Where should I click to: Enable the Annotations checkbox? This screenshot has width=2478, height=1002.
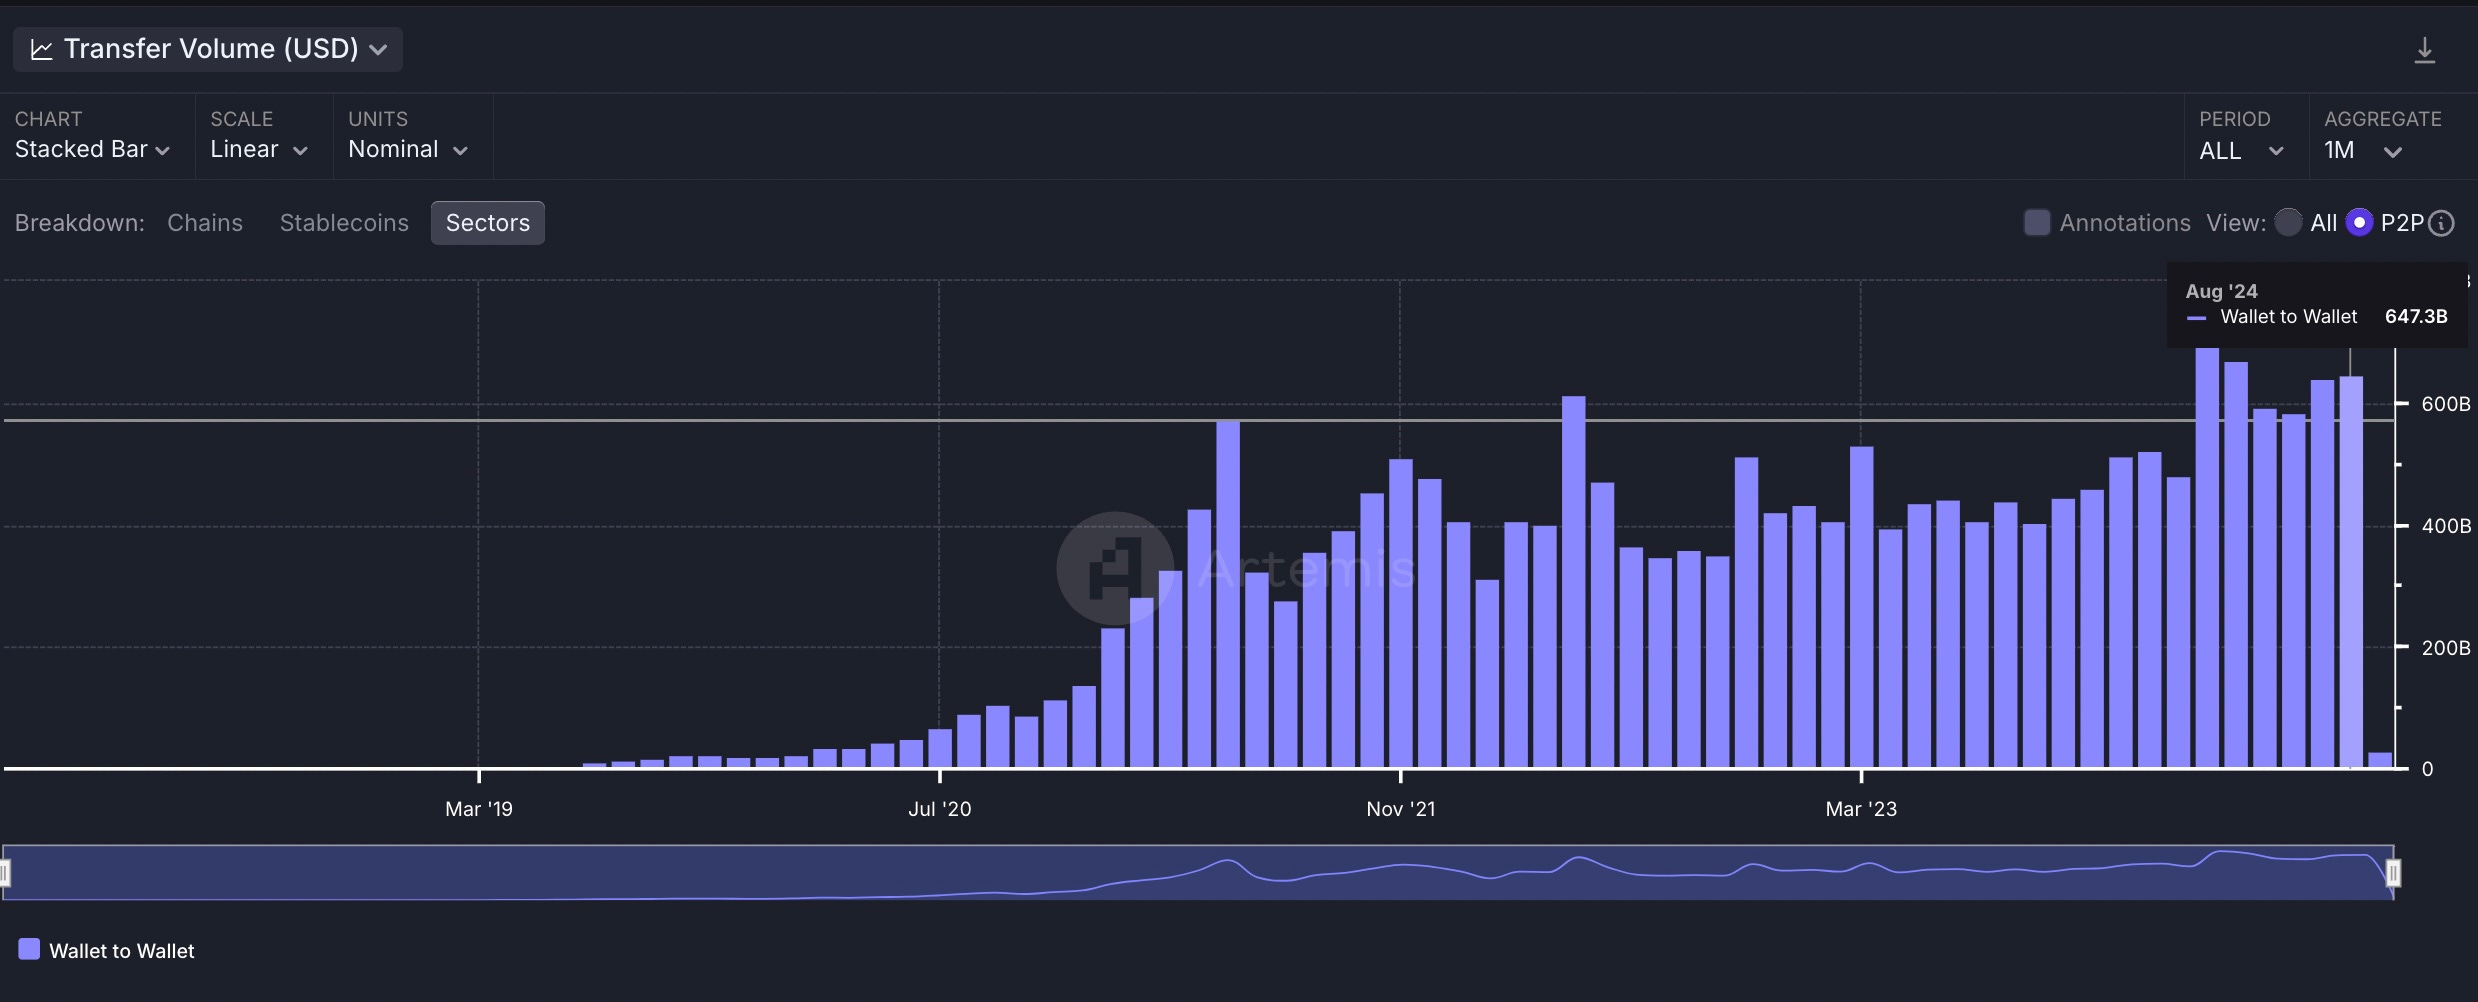click(2037, 222)
